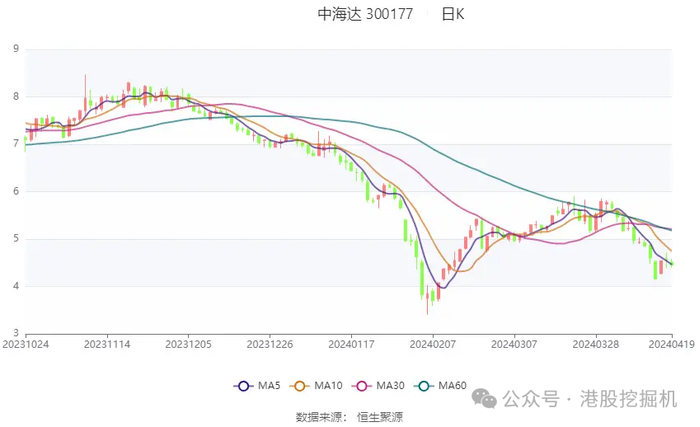This screenshot has width=700, height=427.
Task: Click the 恒生聚源 data source label
Action: click(x=381, y=416)
